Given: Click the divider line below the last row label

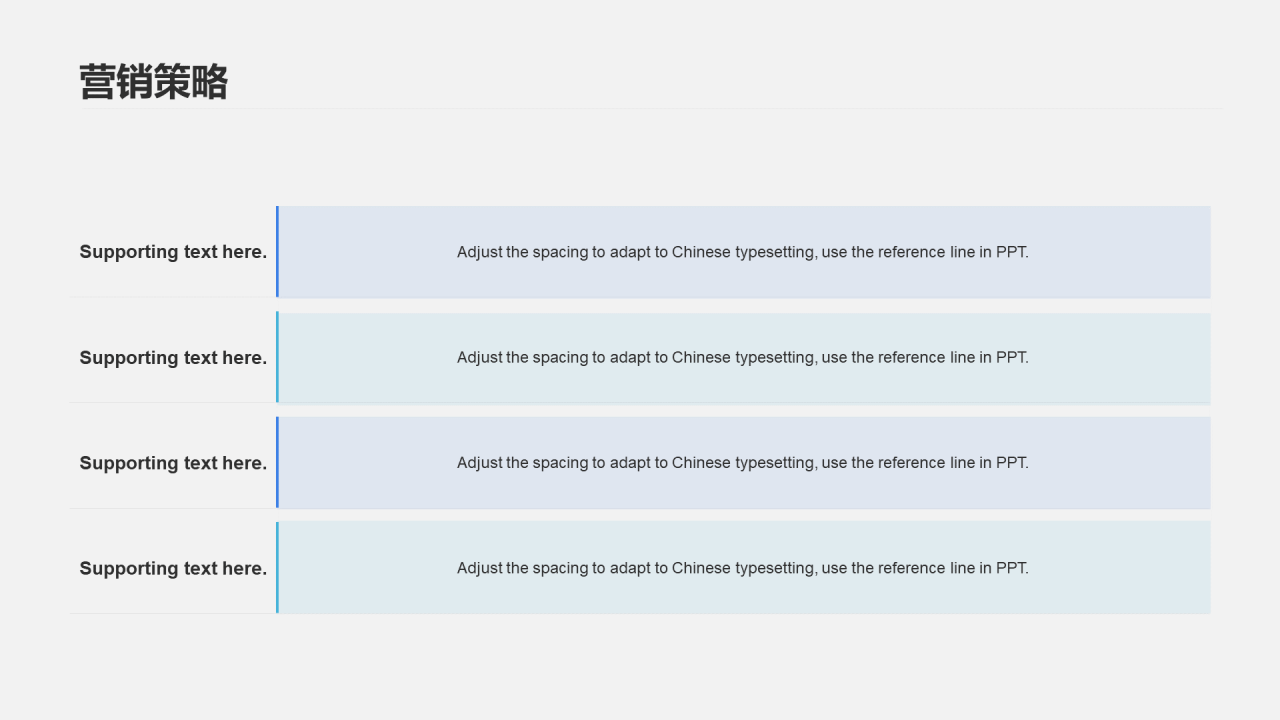Looking at the screenshot, I should click(x=173, y=613).
